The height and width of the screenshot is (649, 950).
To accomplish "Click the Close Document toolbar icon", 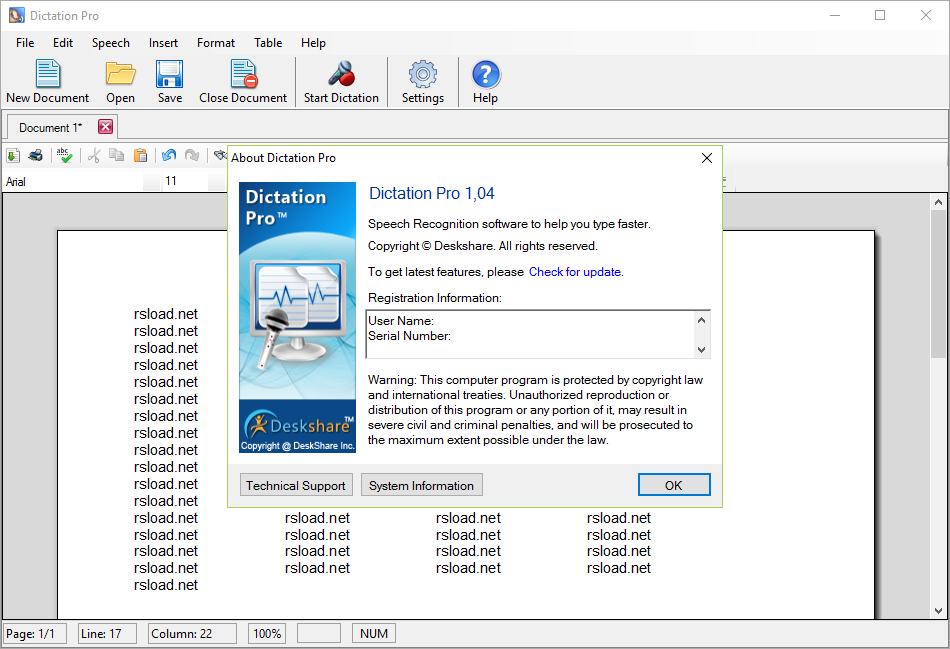I will coord(243,75).
